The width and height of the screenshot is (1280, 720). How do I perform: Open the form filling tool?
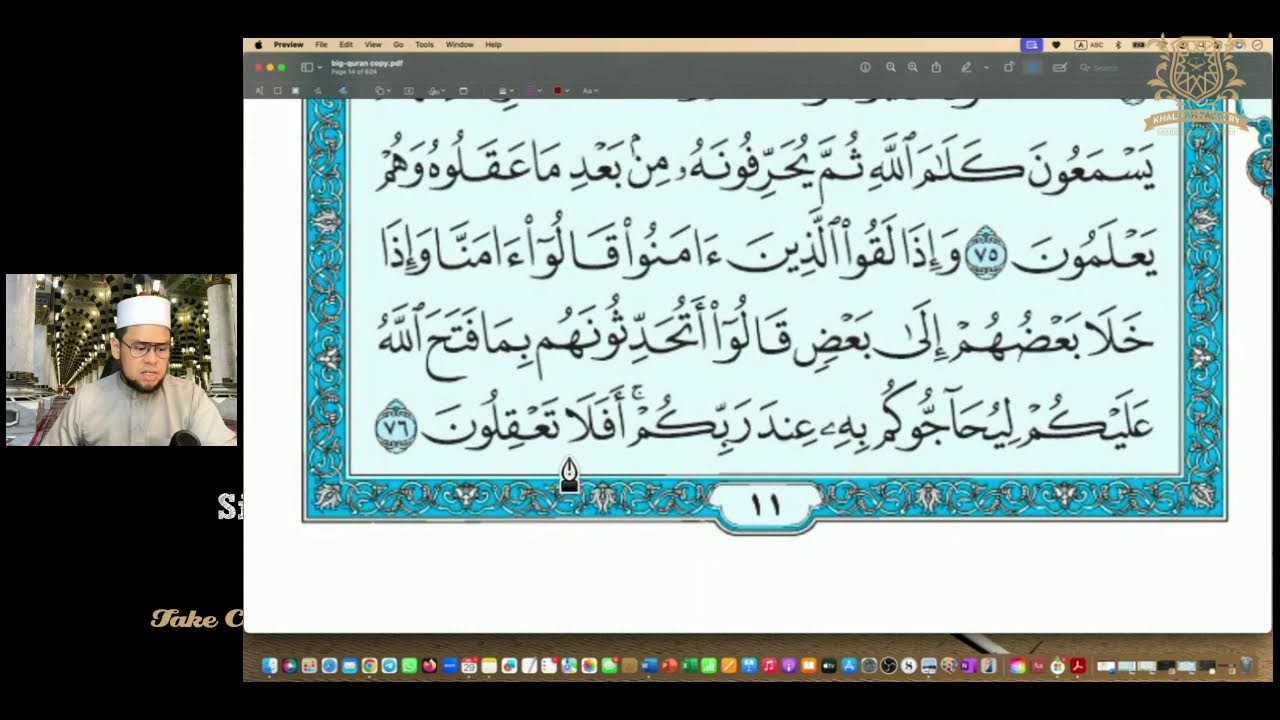pos(1059,67)
